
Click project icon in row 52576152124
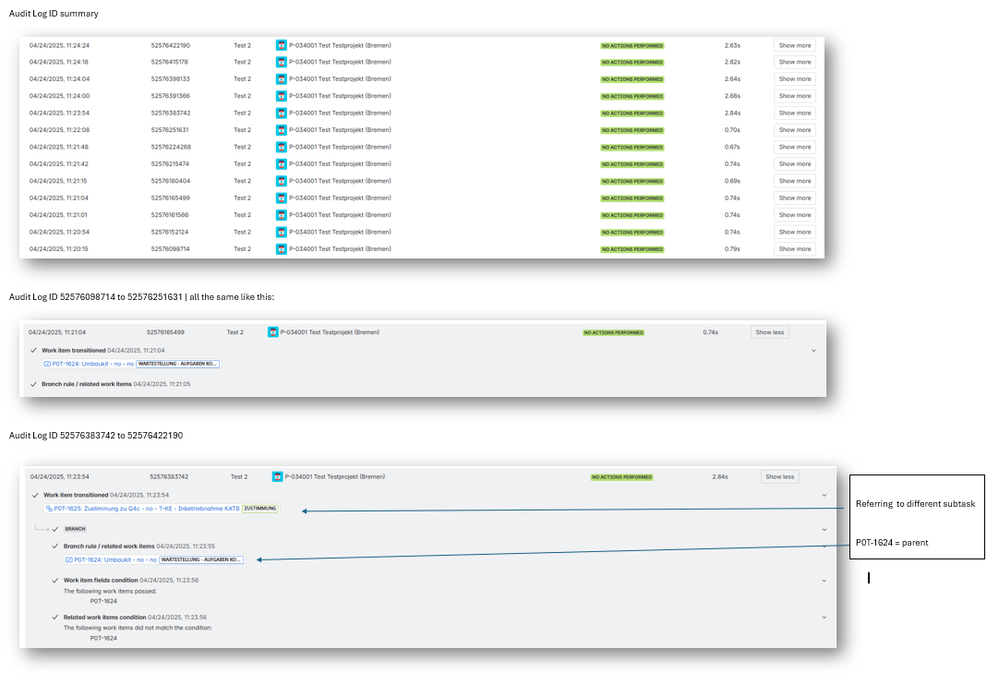click(x=281, y=232)
